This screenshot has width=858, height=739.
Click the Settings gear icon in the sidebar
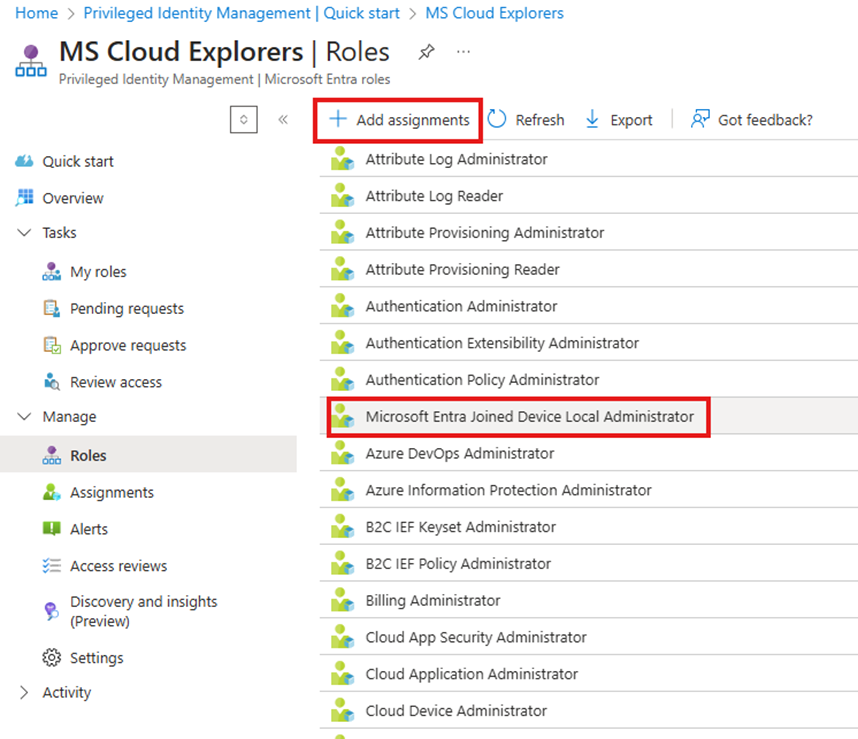(52, 658)
